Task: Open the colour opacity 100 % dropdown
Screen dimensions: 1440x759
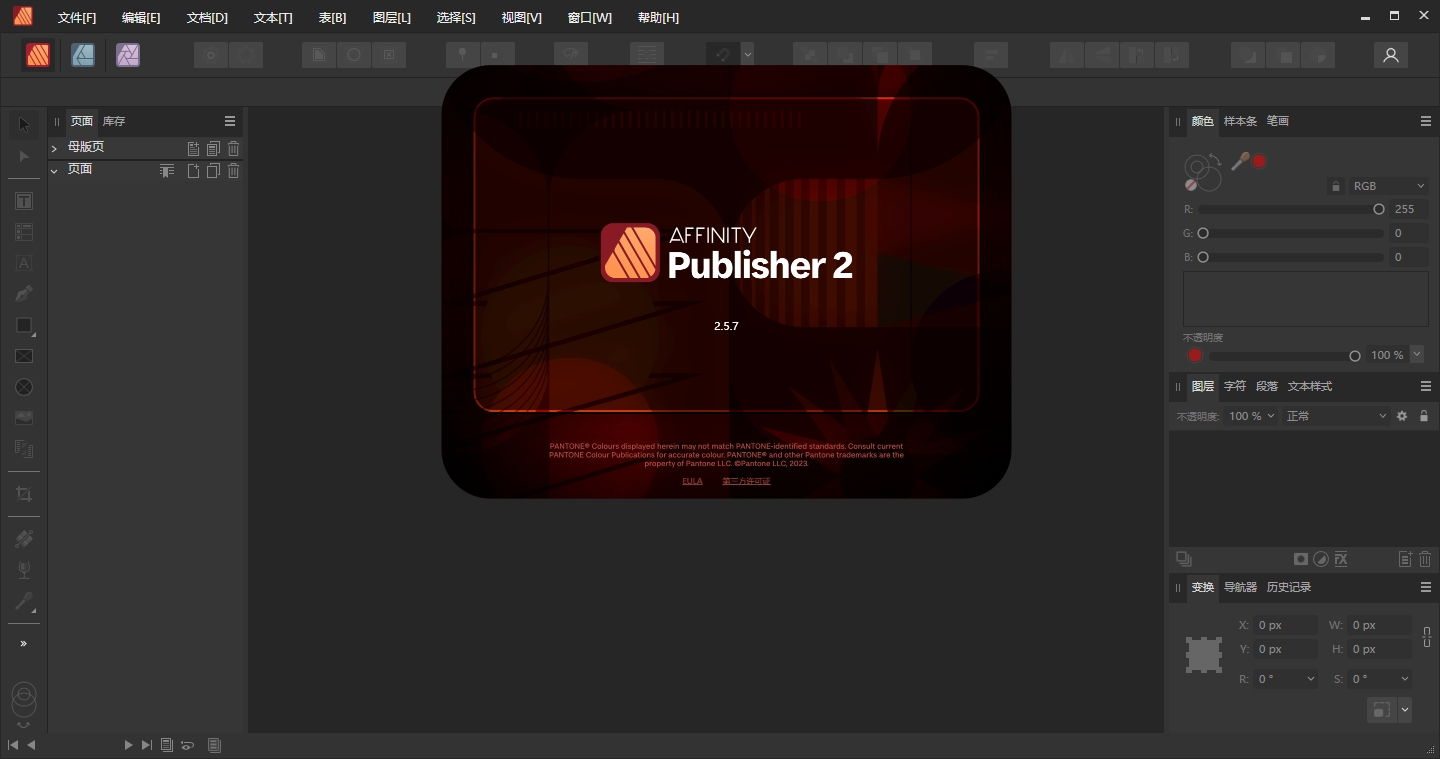Action: tap(1418, 355)
